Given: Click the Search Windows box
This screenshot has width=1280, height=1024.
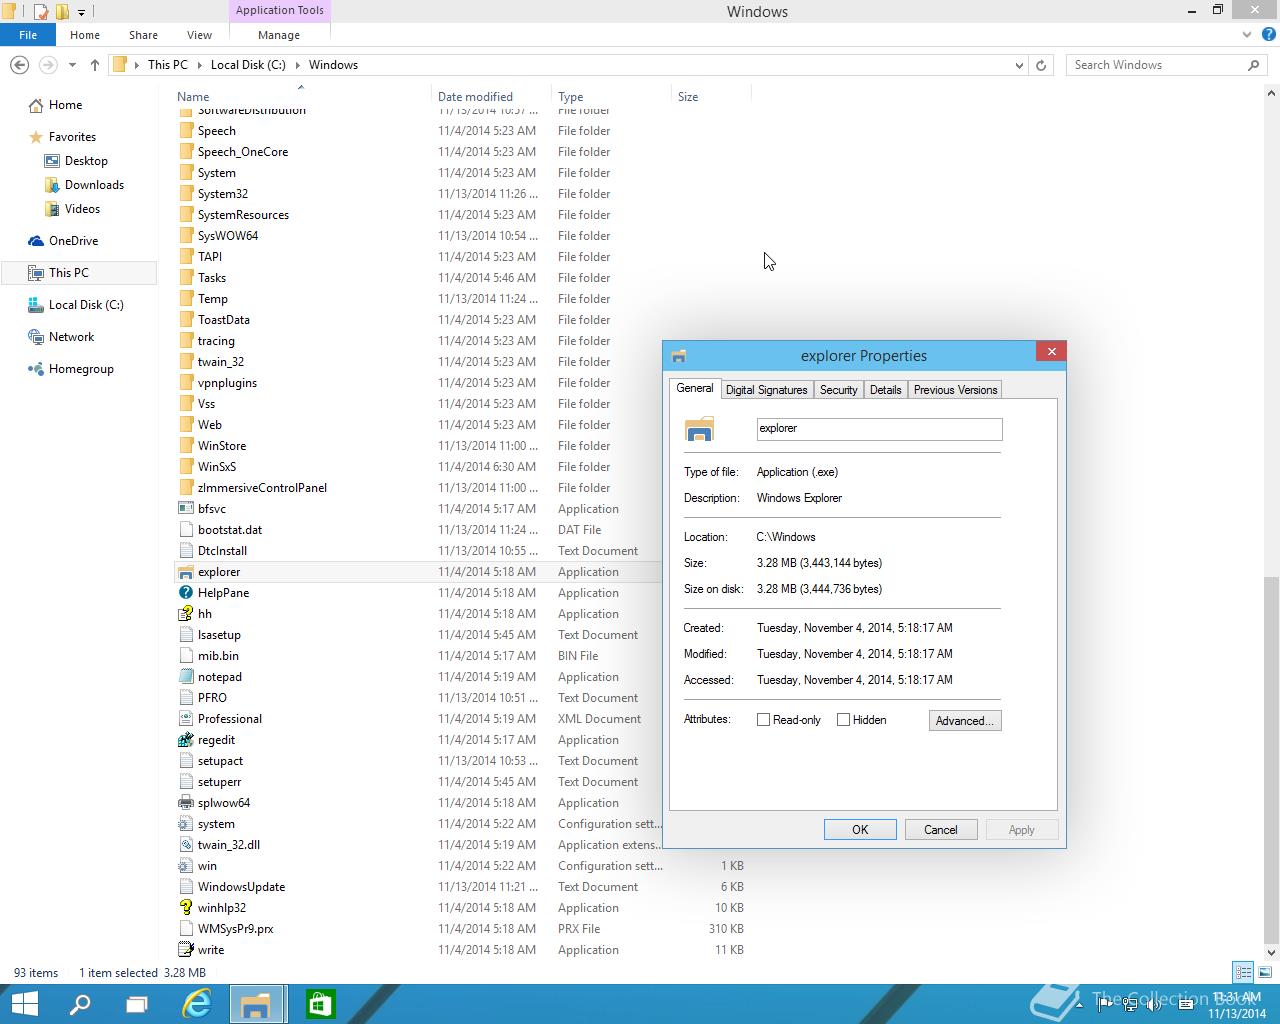Looking at the screenshot, I should pos(1167,65).
